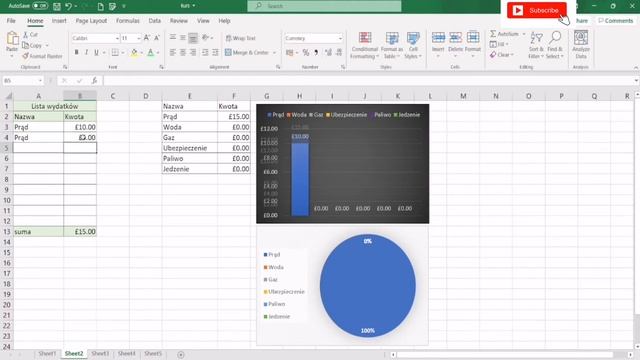
Task: Apply Comma Style icon
Action: (316, 52)
